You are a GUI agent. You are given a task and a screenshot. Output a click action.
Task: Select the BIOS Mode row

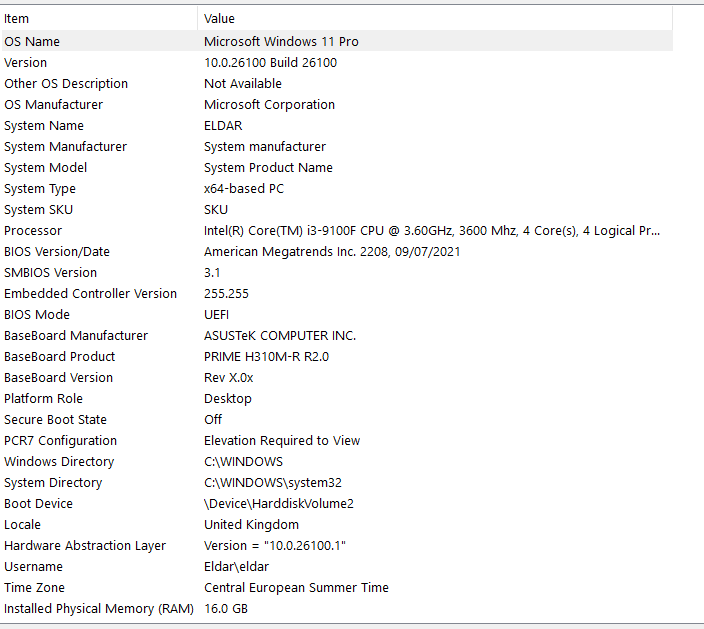click(337, 315)
